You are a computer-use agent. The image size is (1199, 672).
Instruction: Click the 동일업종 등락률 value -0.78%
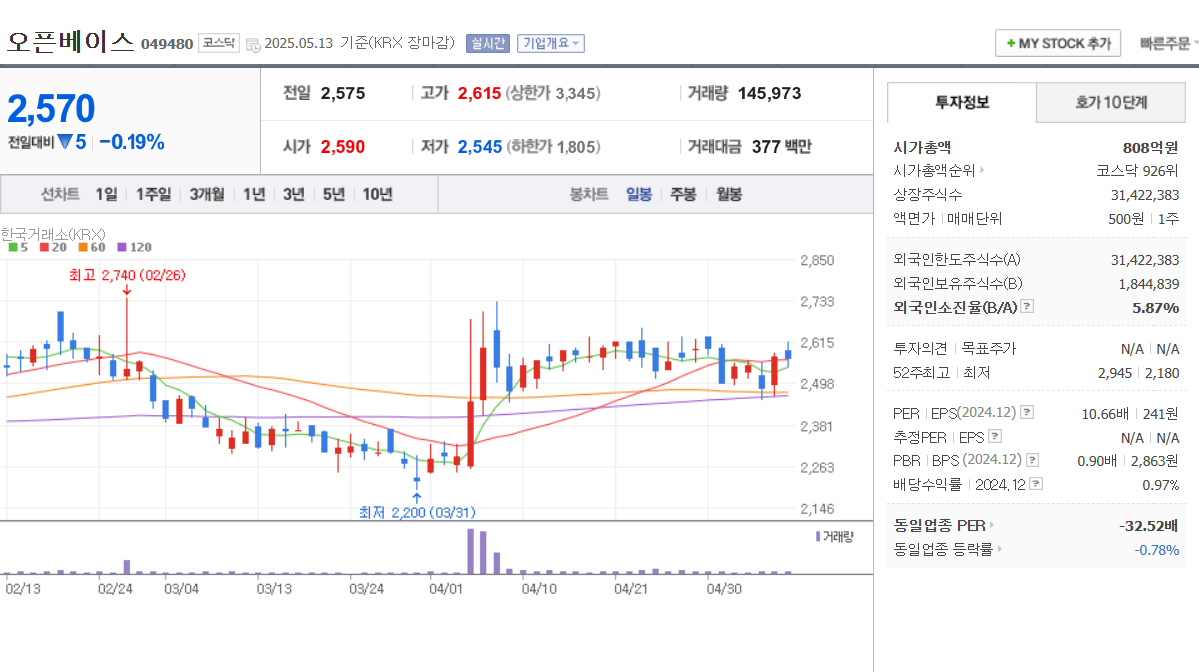point(1156,550)
